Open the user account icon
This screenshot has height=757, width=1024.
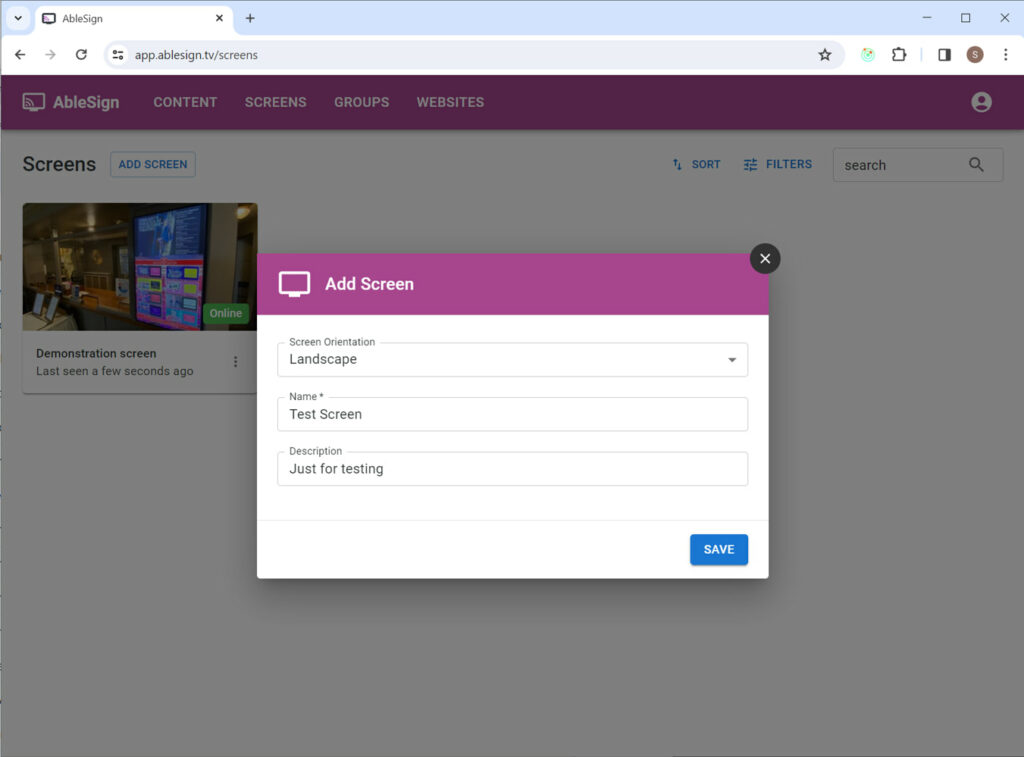(981, 101)
